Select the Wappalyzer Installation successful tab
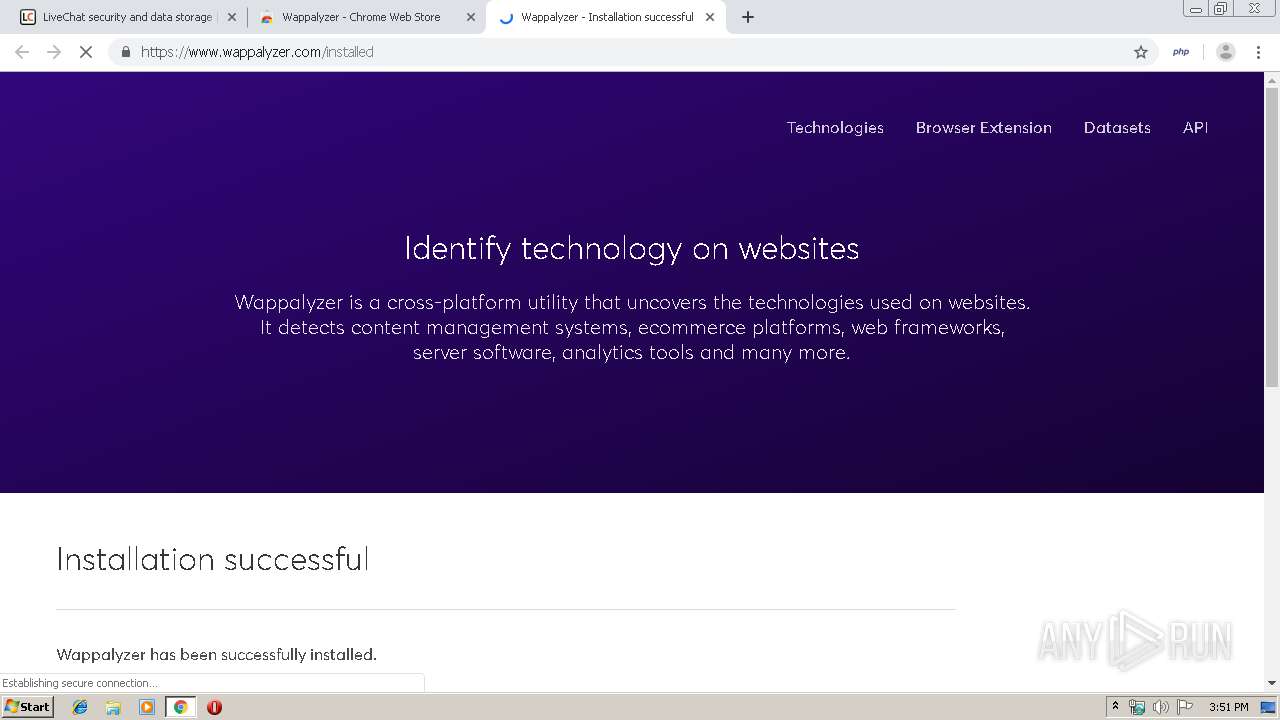 pyautogui.click(x=606, y=17)
